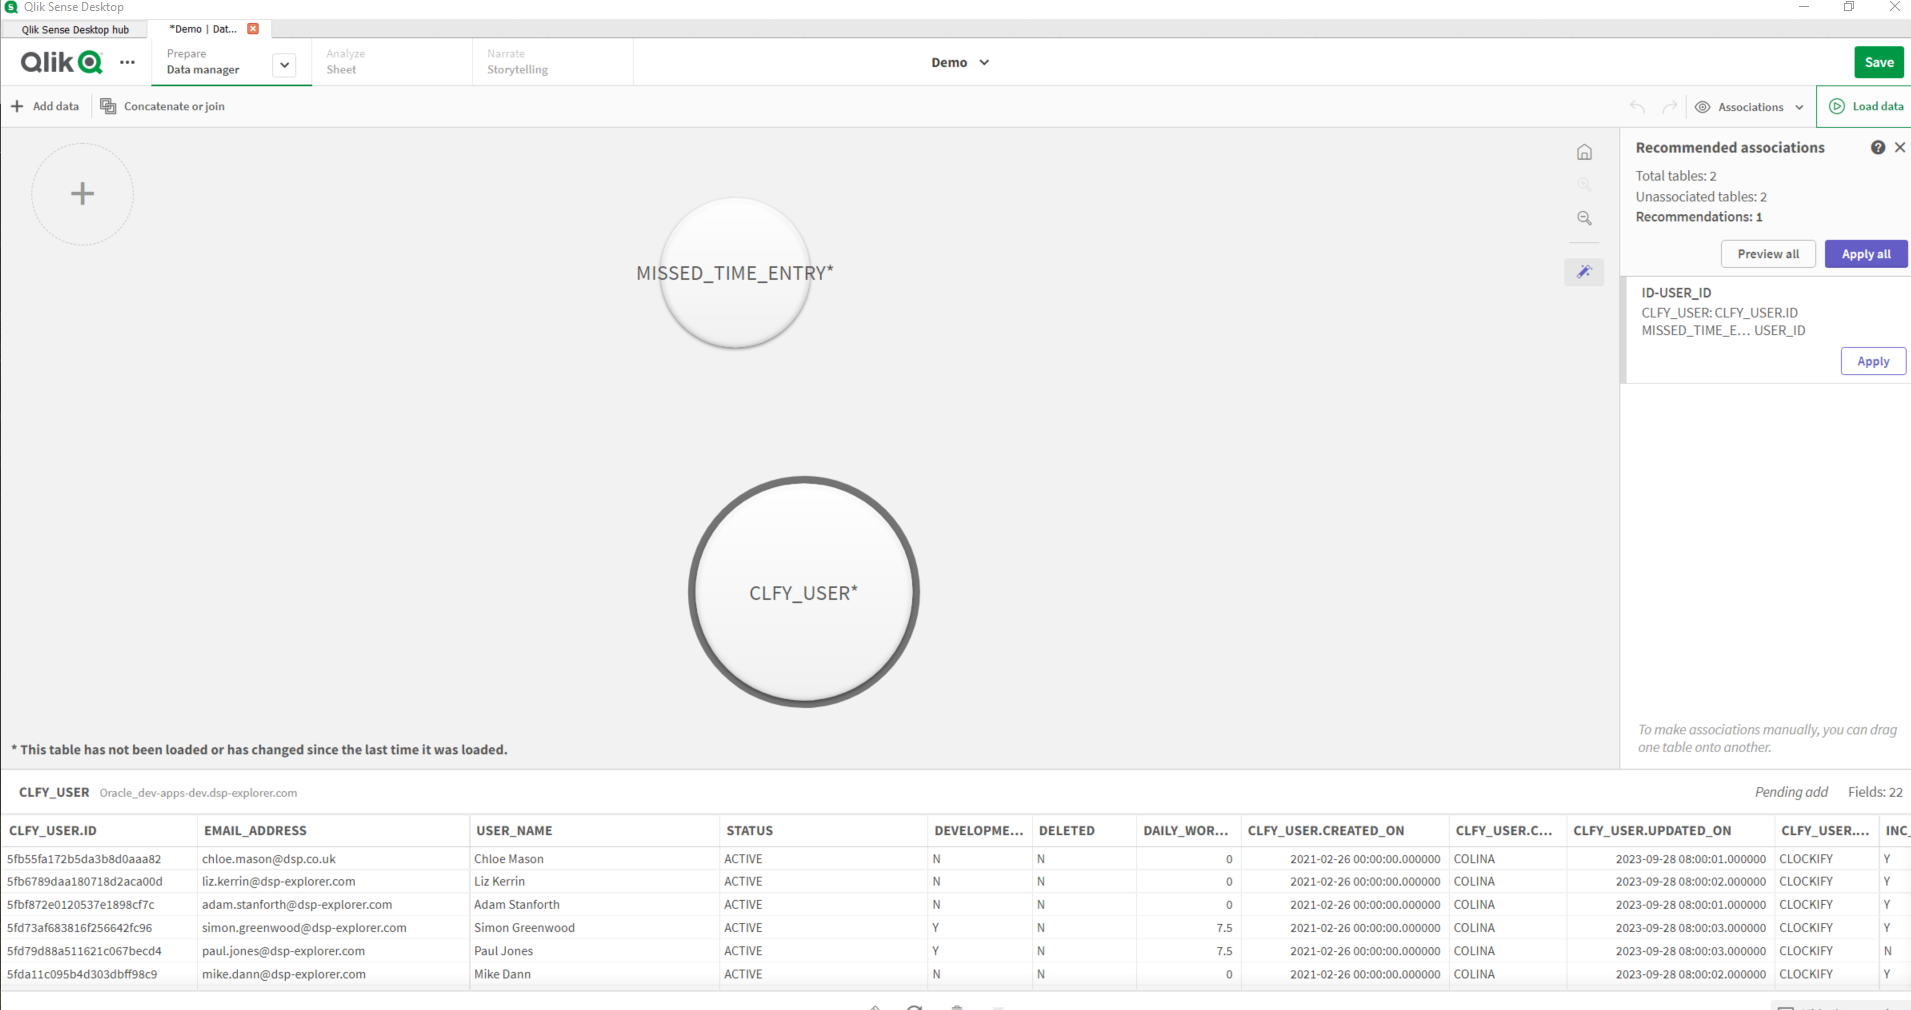Click the zoom in magnifier icon

1584,185
